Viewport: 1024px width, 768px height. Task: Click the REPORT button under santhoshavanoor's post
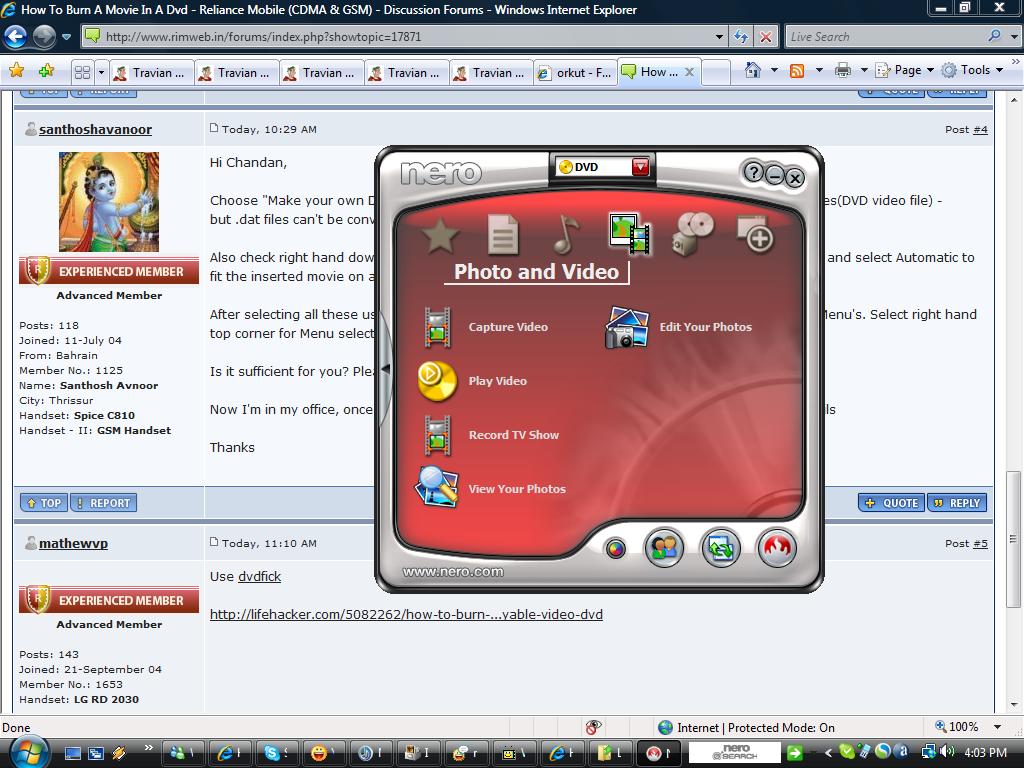click(103, 503)
